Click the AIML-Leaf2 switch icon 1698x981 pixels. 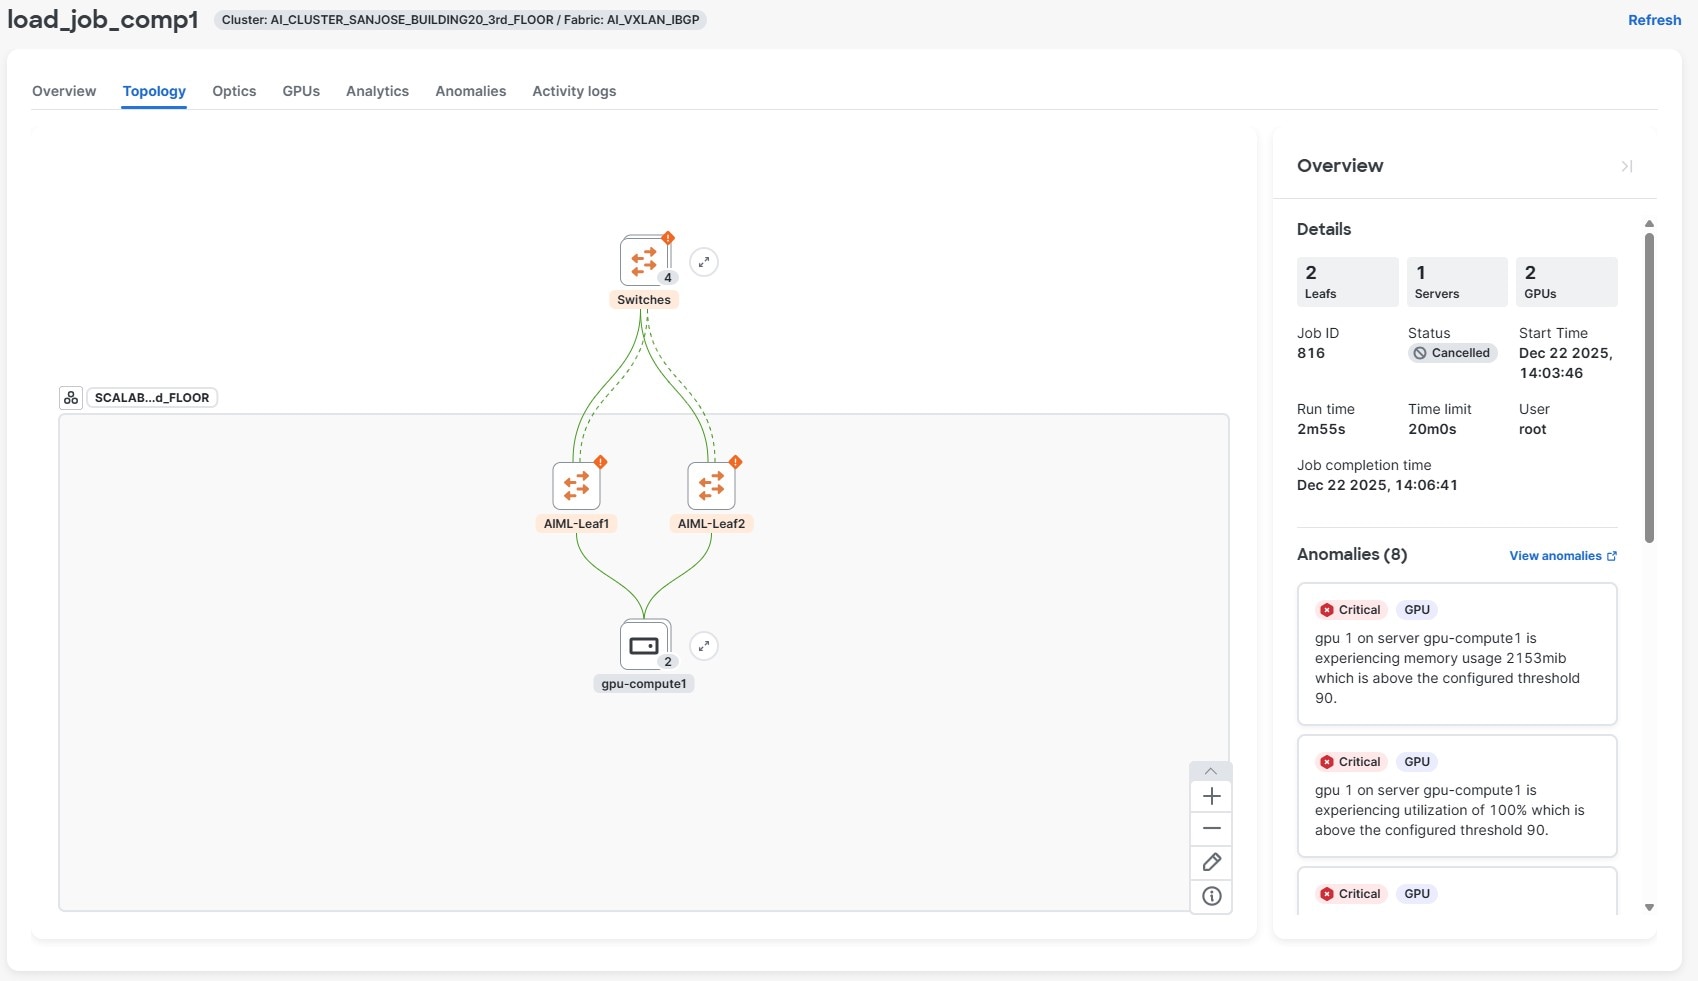click(x=711, y=486)
